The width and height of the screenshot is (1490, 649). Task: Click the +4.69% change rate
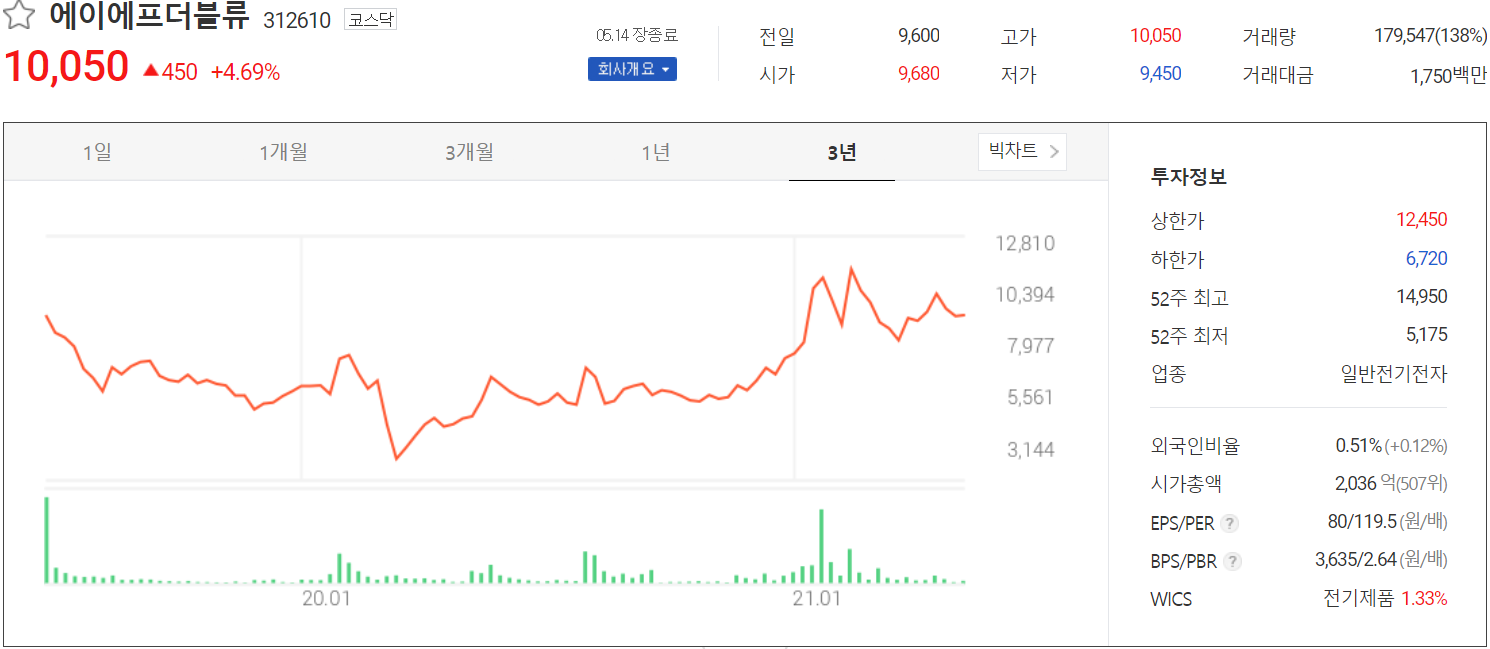point(245,72)
